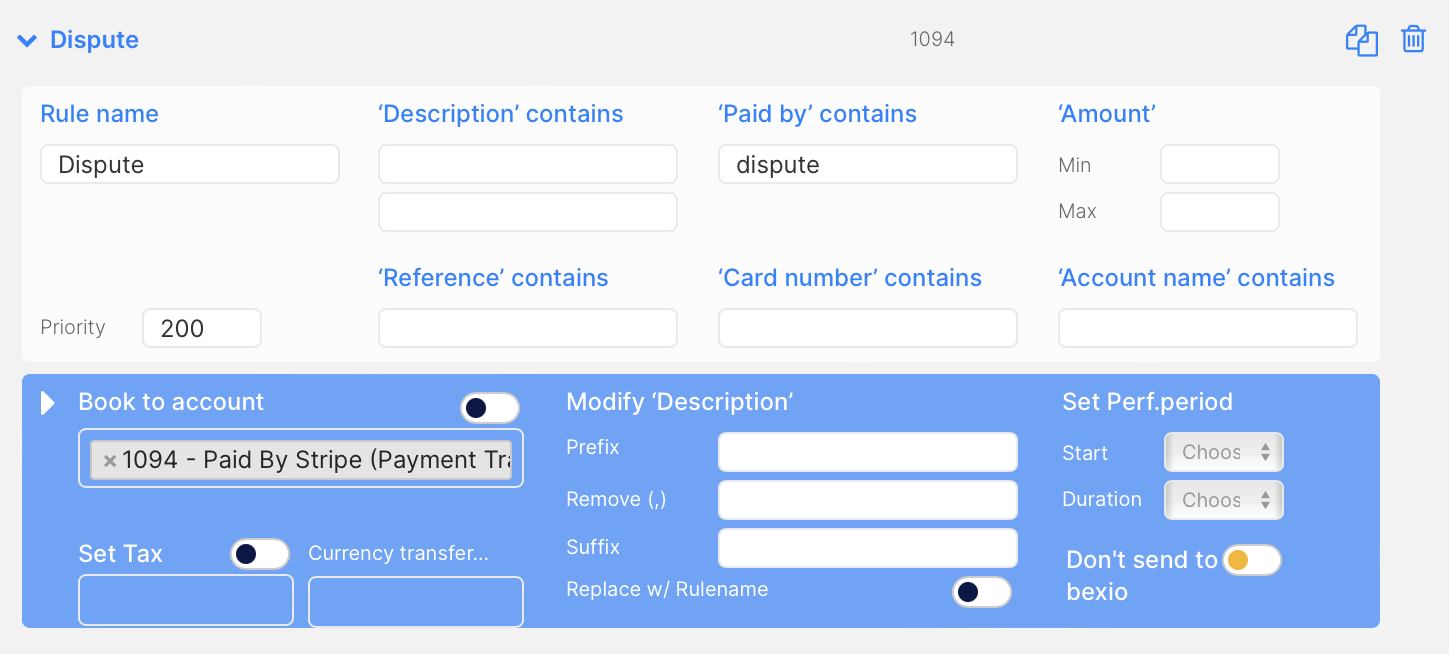The width and height of the screenshot is (1449, 654).
Task: Click the Suffix description field
Action: point(868,548)
